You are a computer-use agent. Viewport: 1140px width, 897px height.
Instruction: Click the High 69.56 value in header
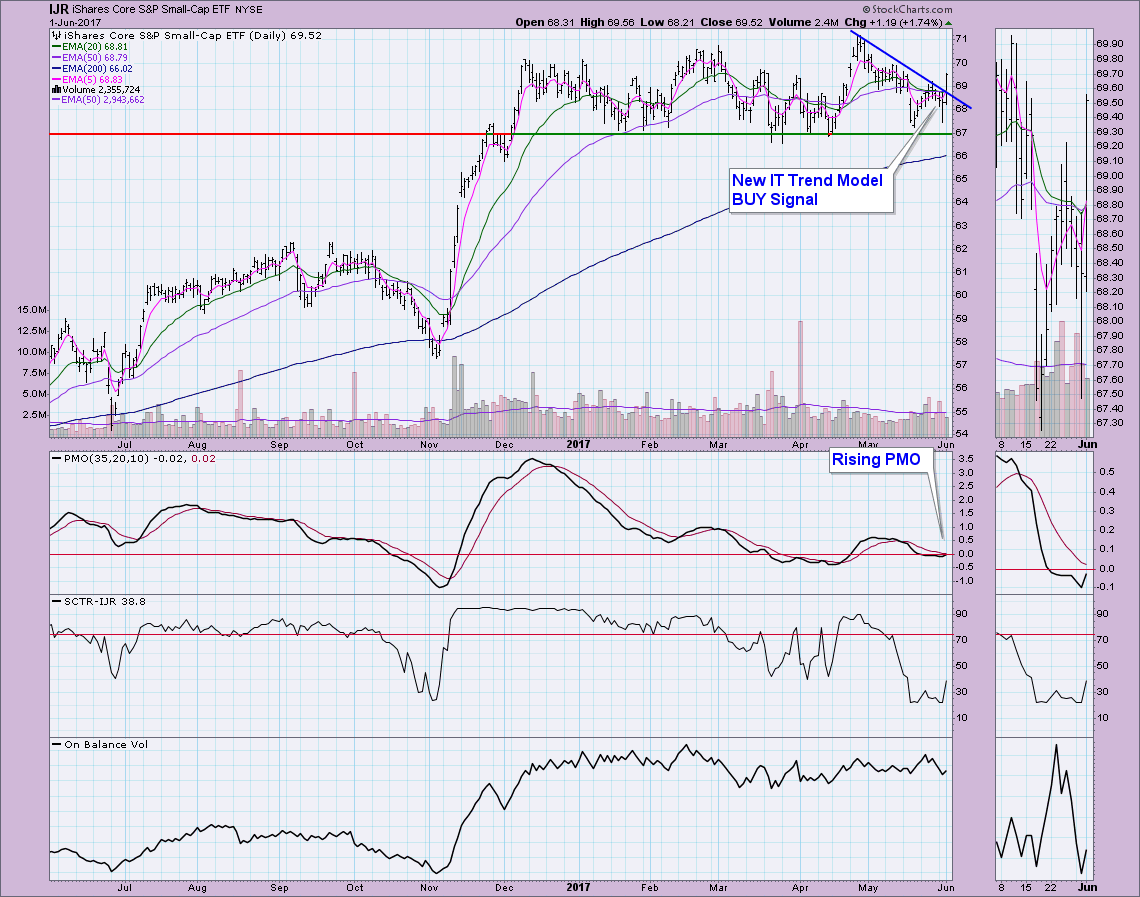tap(608, 23)
